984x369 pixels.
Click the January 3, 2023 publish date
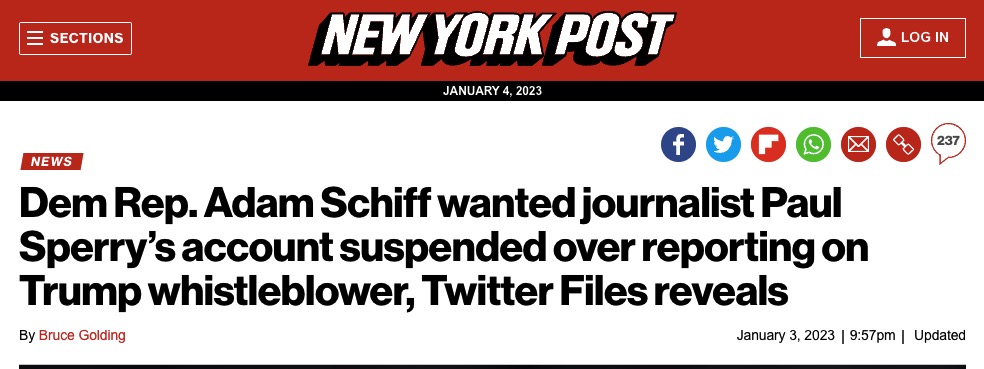click(785, 335)
